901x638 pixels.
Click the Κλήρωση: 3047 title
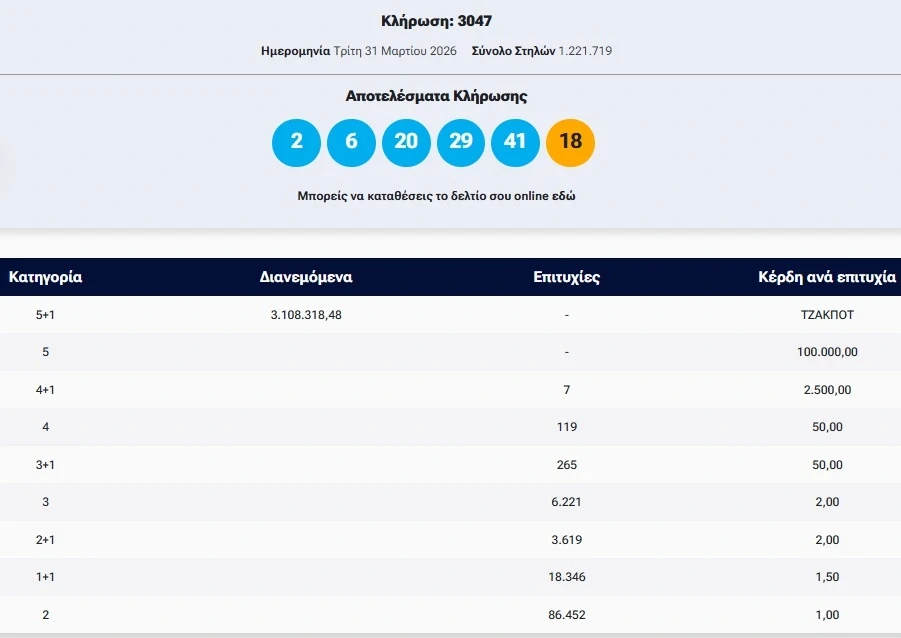(x=436, y=21)
